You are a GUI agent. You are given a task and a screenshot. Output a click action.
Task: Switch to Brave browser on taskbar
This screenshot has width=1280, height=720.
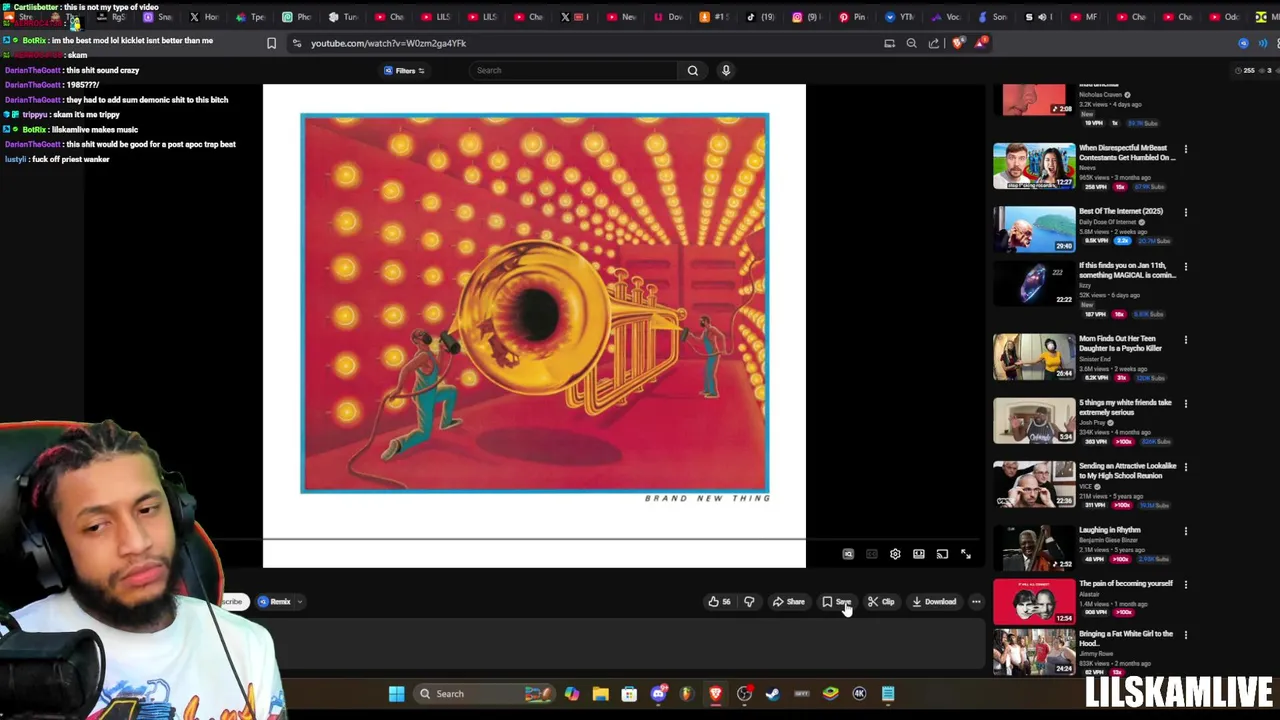click(715, 694)
